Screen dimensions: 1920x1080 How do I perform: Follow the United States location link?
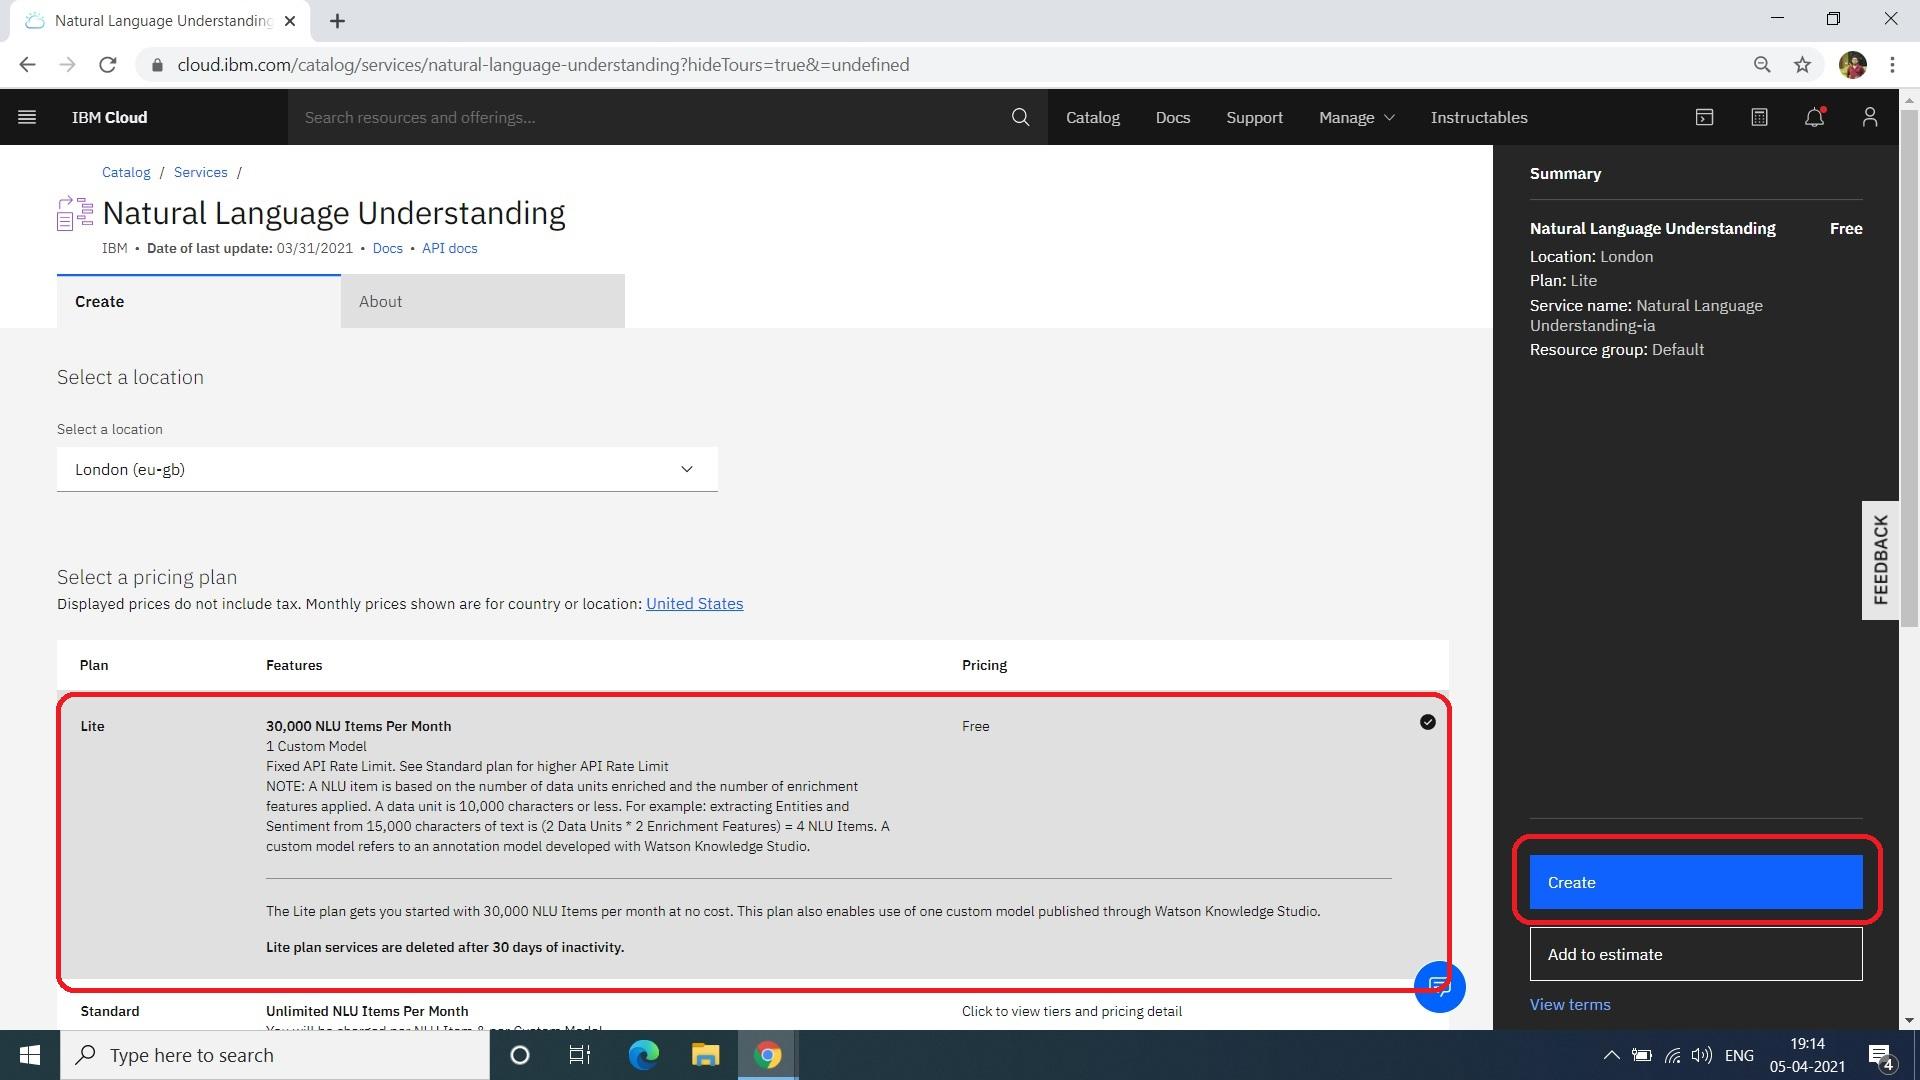coord(694,604)
